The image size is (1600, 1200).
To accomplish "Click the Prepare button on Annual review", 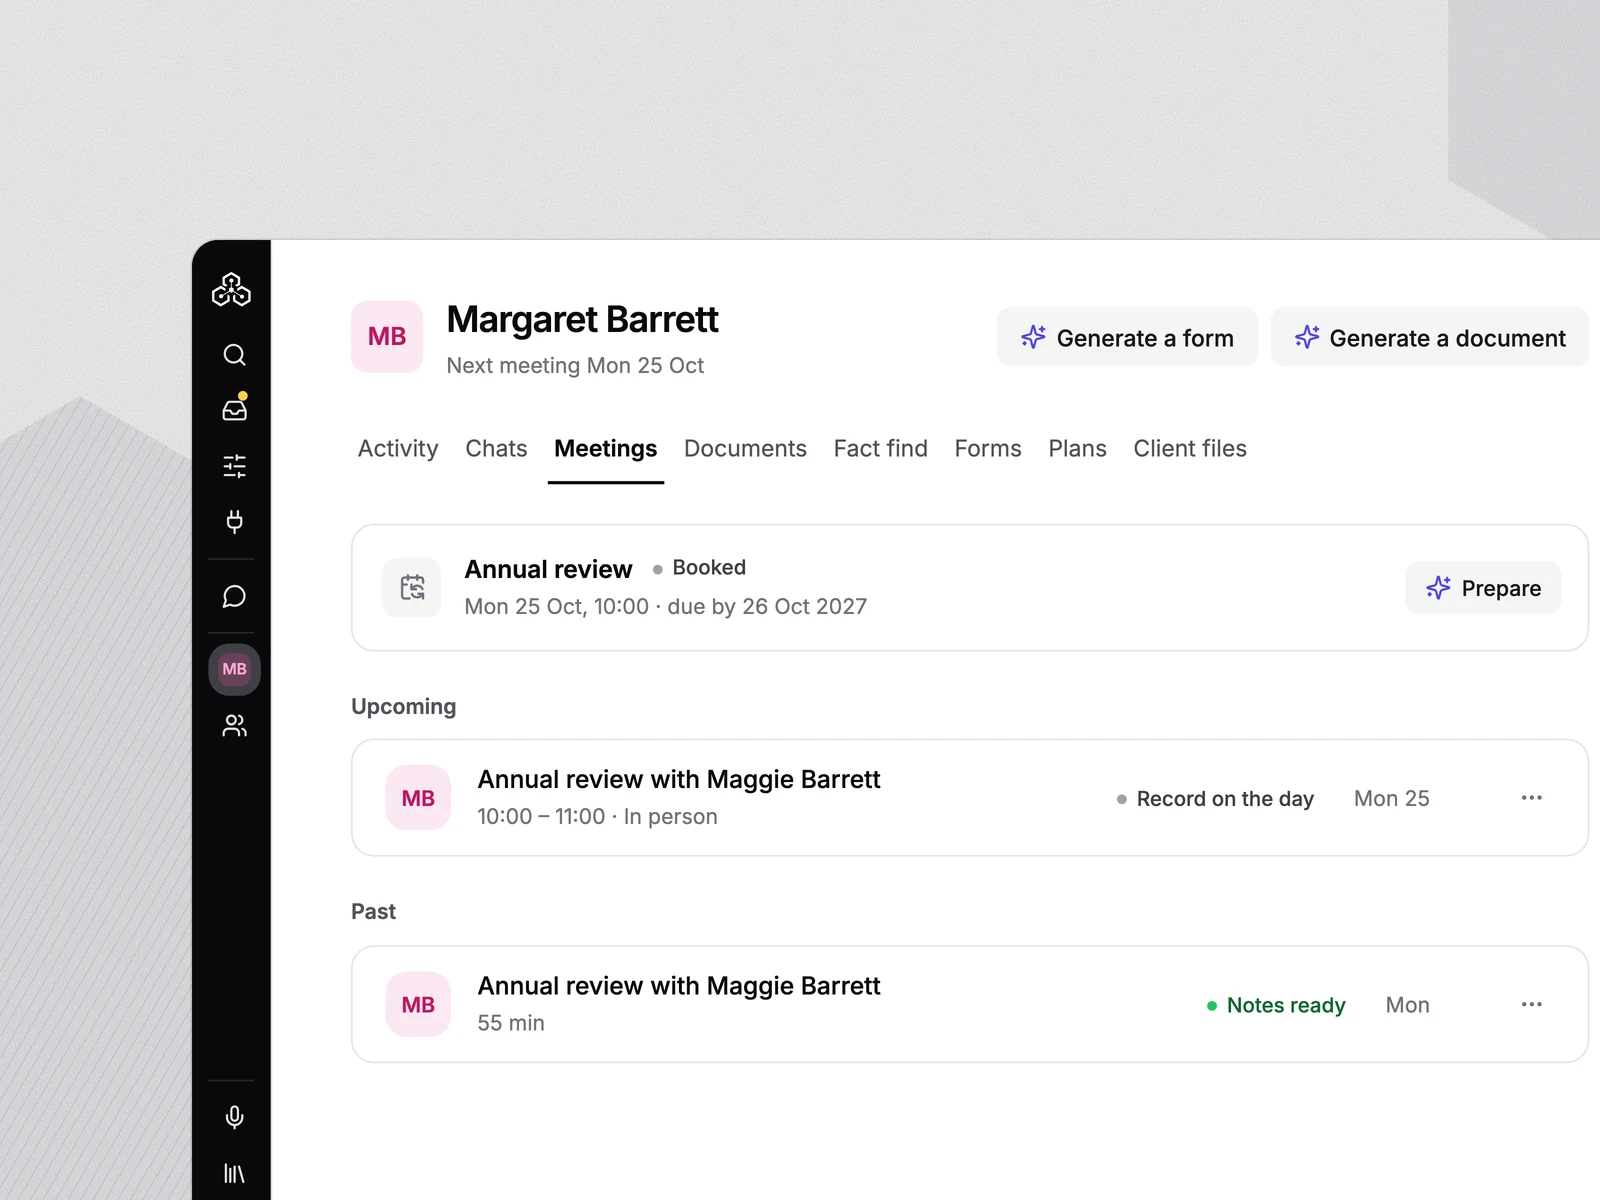I will 1483,588.
